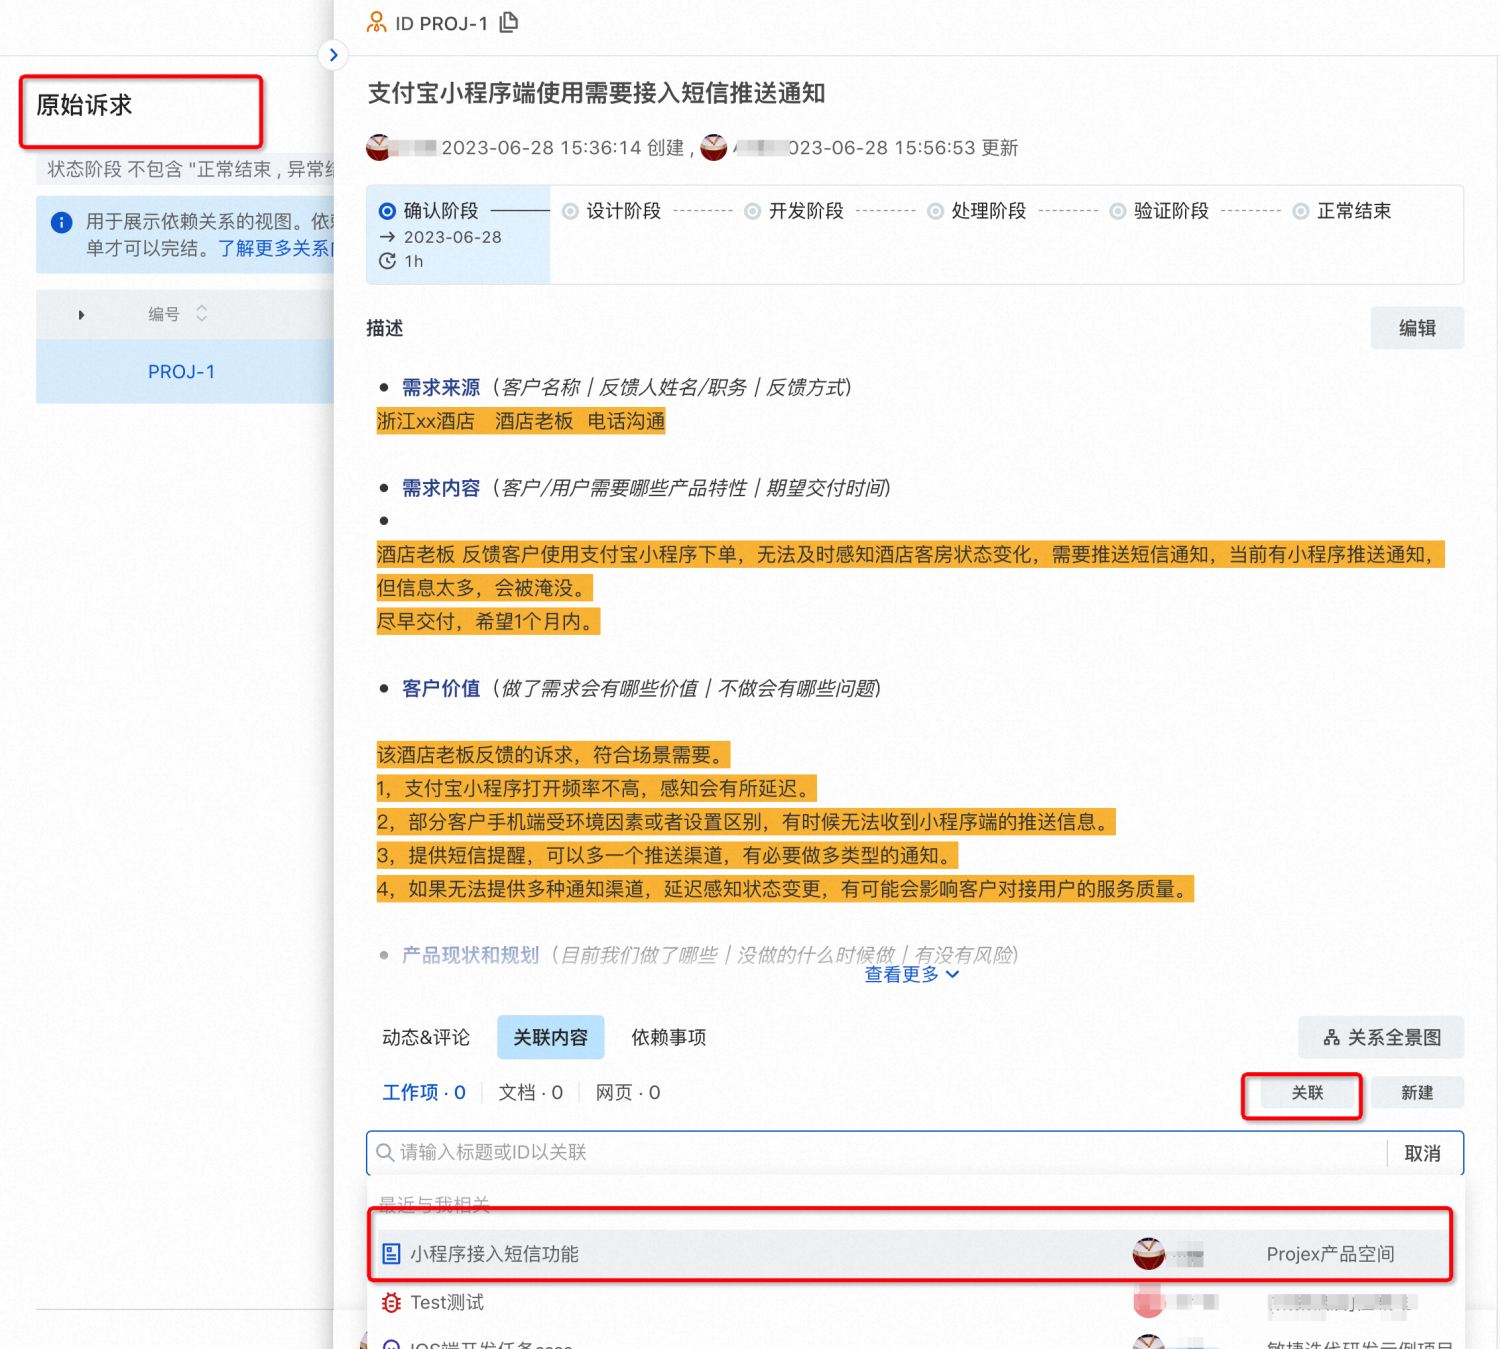Expand rows with the table triangle arrow
1500x1349 pixels.
click(x=82, y=315)
